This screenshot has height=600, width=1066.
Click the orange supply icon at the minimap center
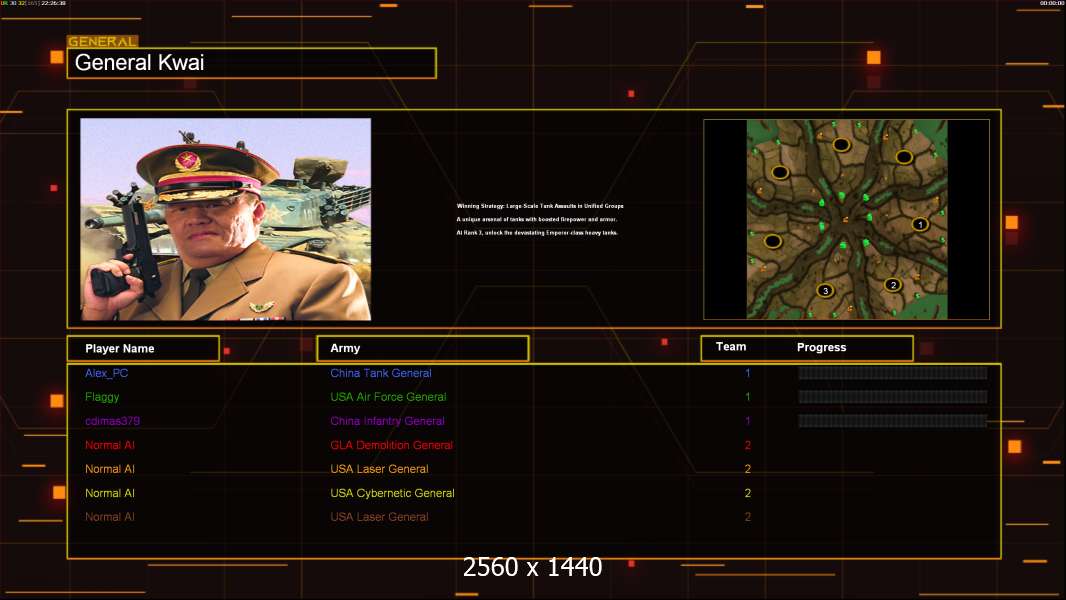pyautogui.click(x=846, y=219)
